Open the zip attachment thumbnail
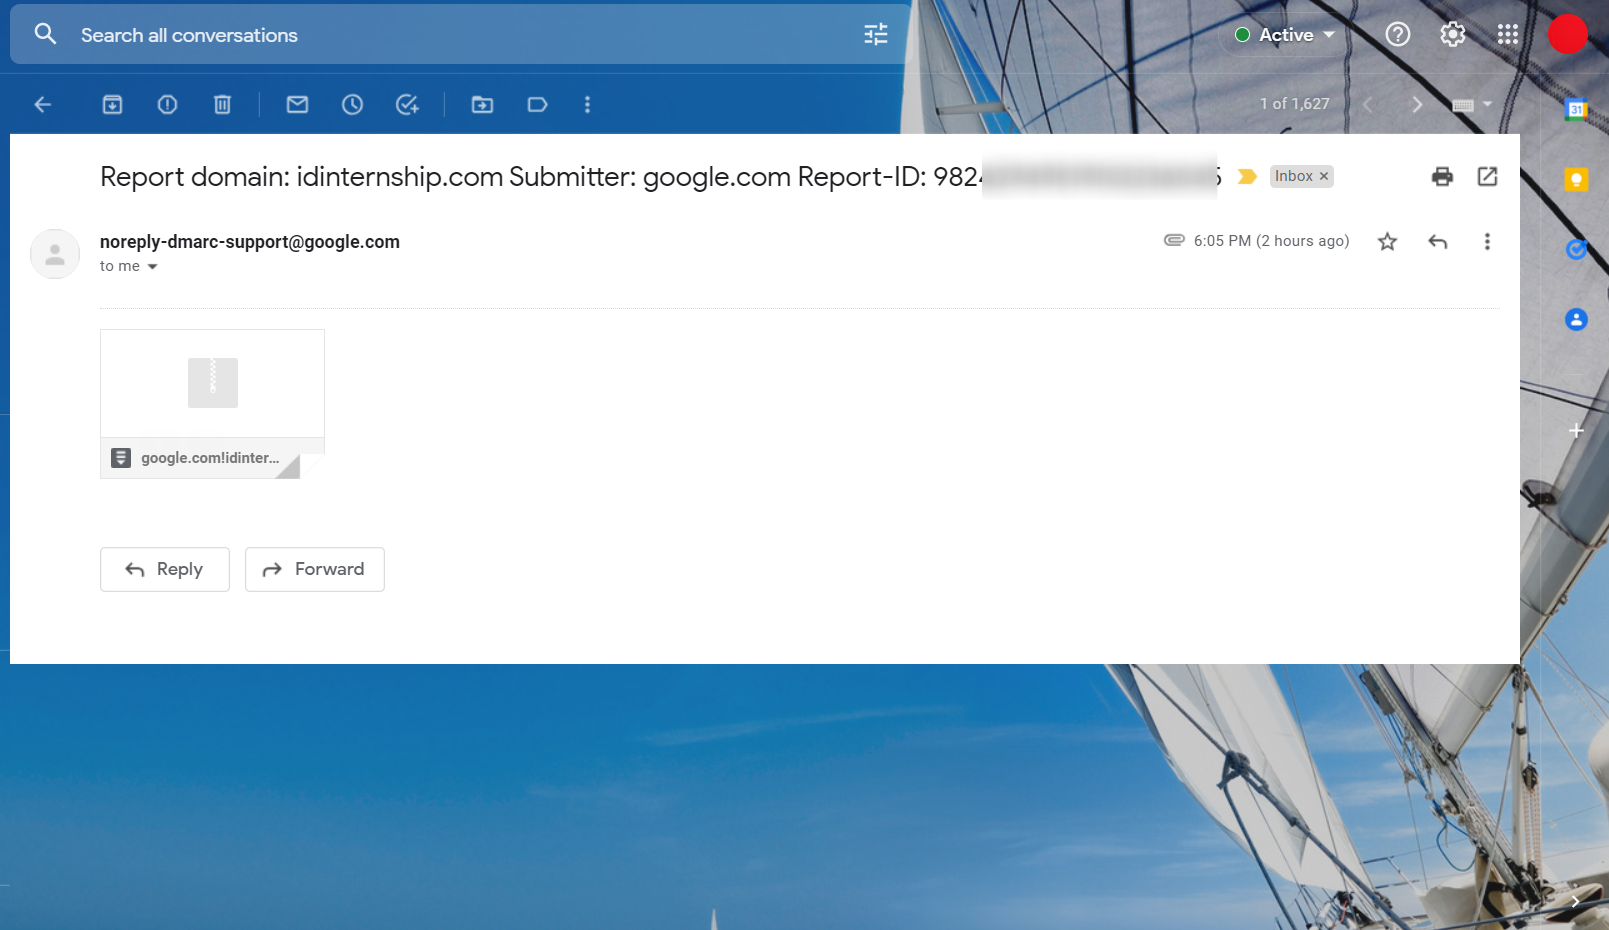The width and height of the screenshot is (1609, 930). point(212,404)
